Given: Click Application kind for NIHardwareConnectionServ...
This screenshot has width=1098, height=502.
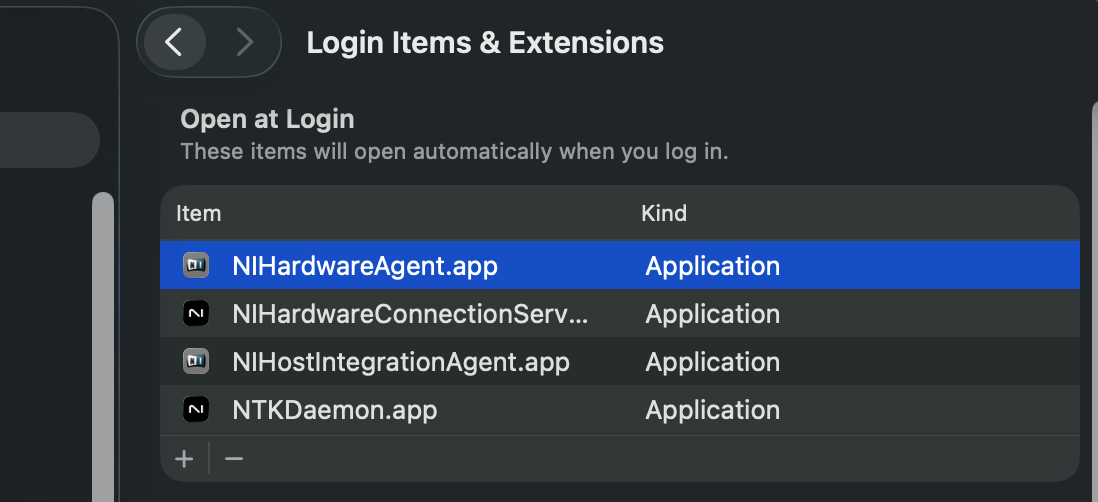Looking at the screenshot, I should coord(712,314).
